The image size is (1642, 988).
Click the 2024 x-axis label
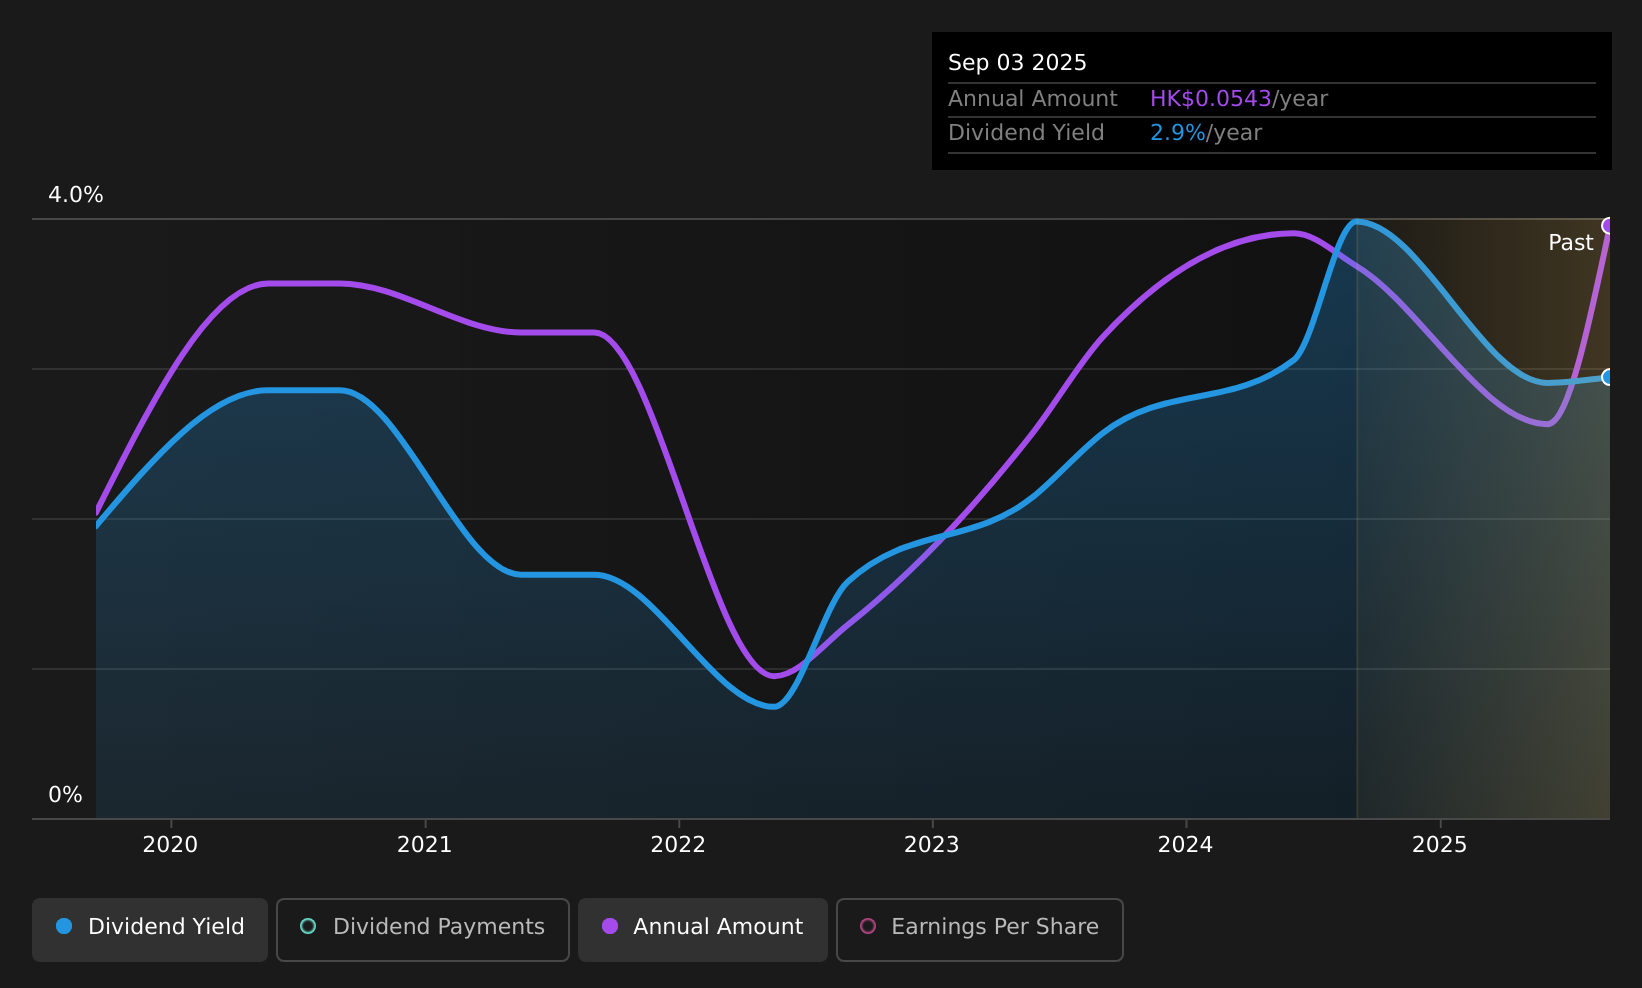[x=1185, y=845]
